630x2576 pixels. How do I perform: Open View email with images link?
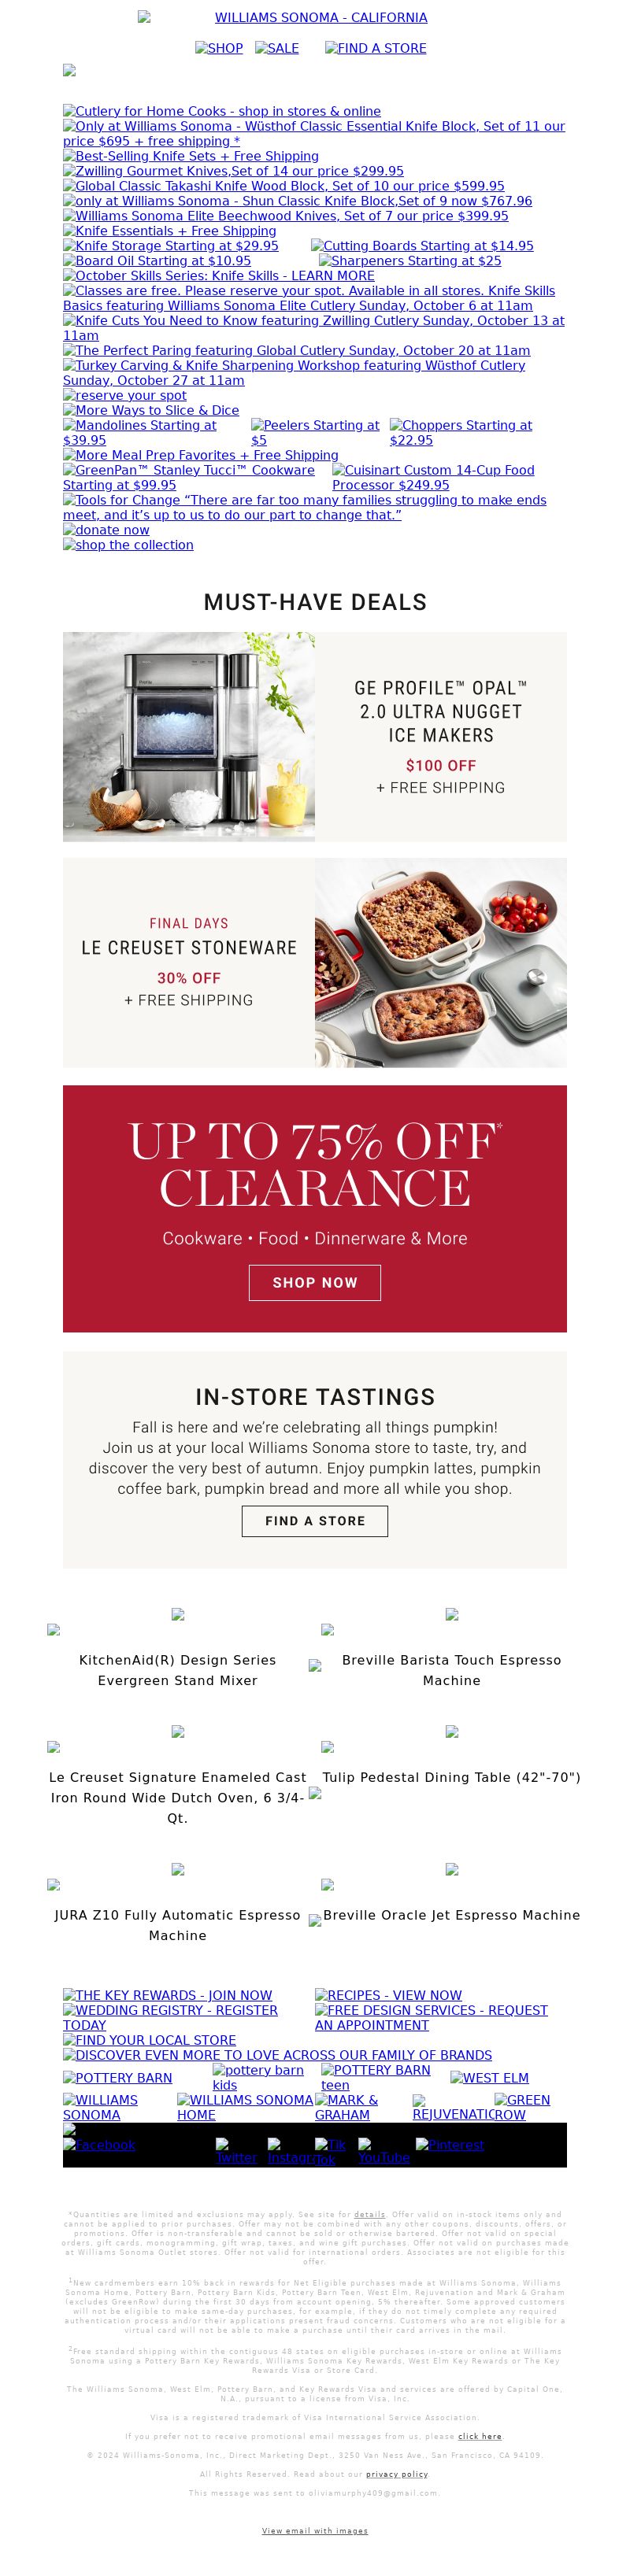315,2530
